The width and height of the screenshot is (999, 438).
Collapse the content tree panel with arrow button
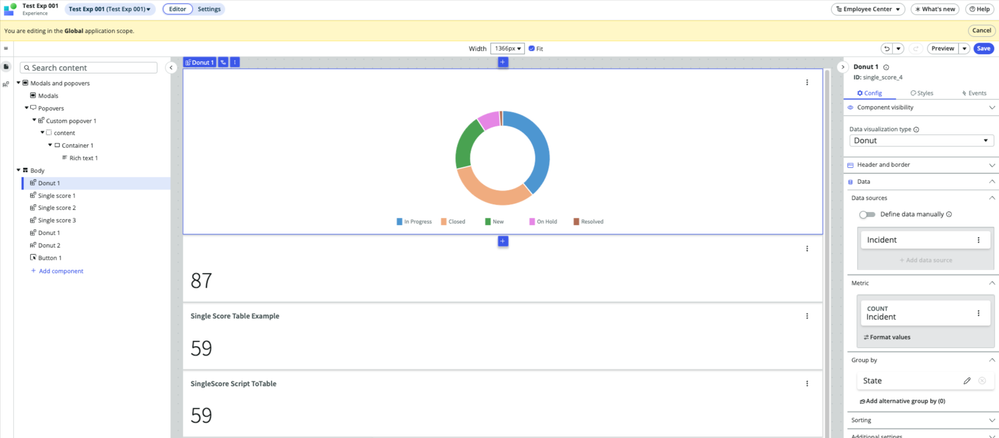(x=171, y=68)
